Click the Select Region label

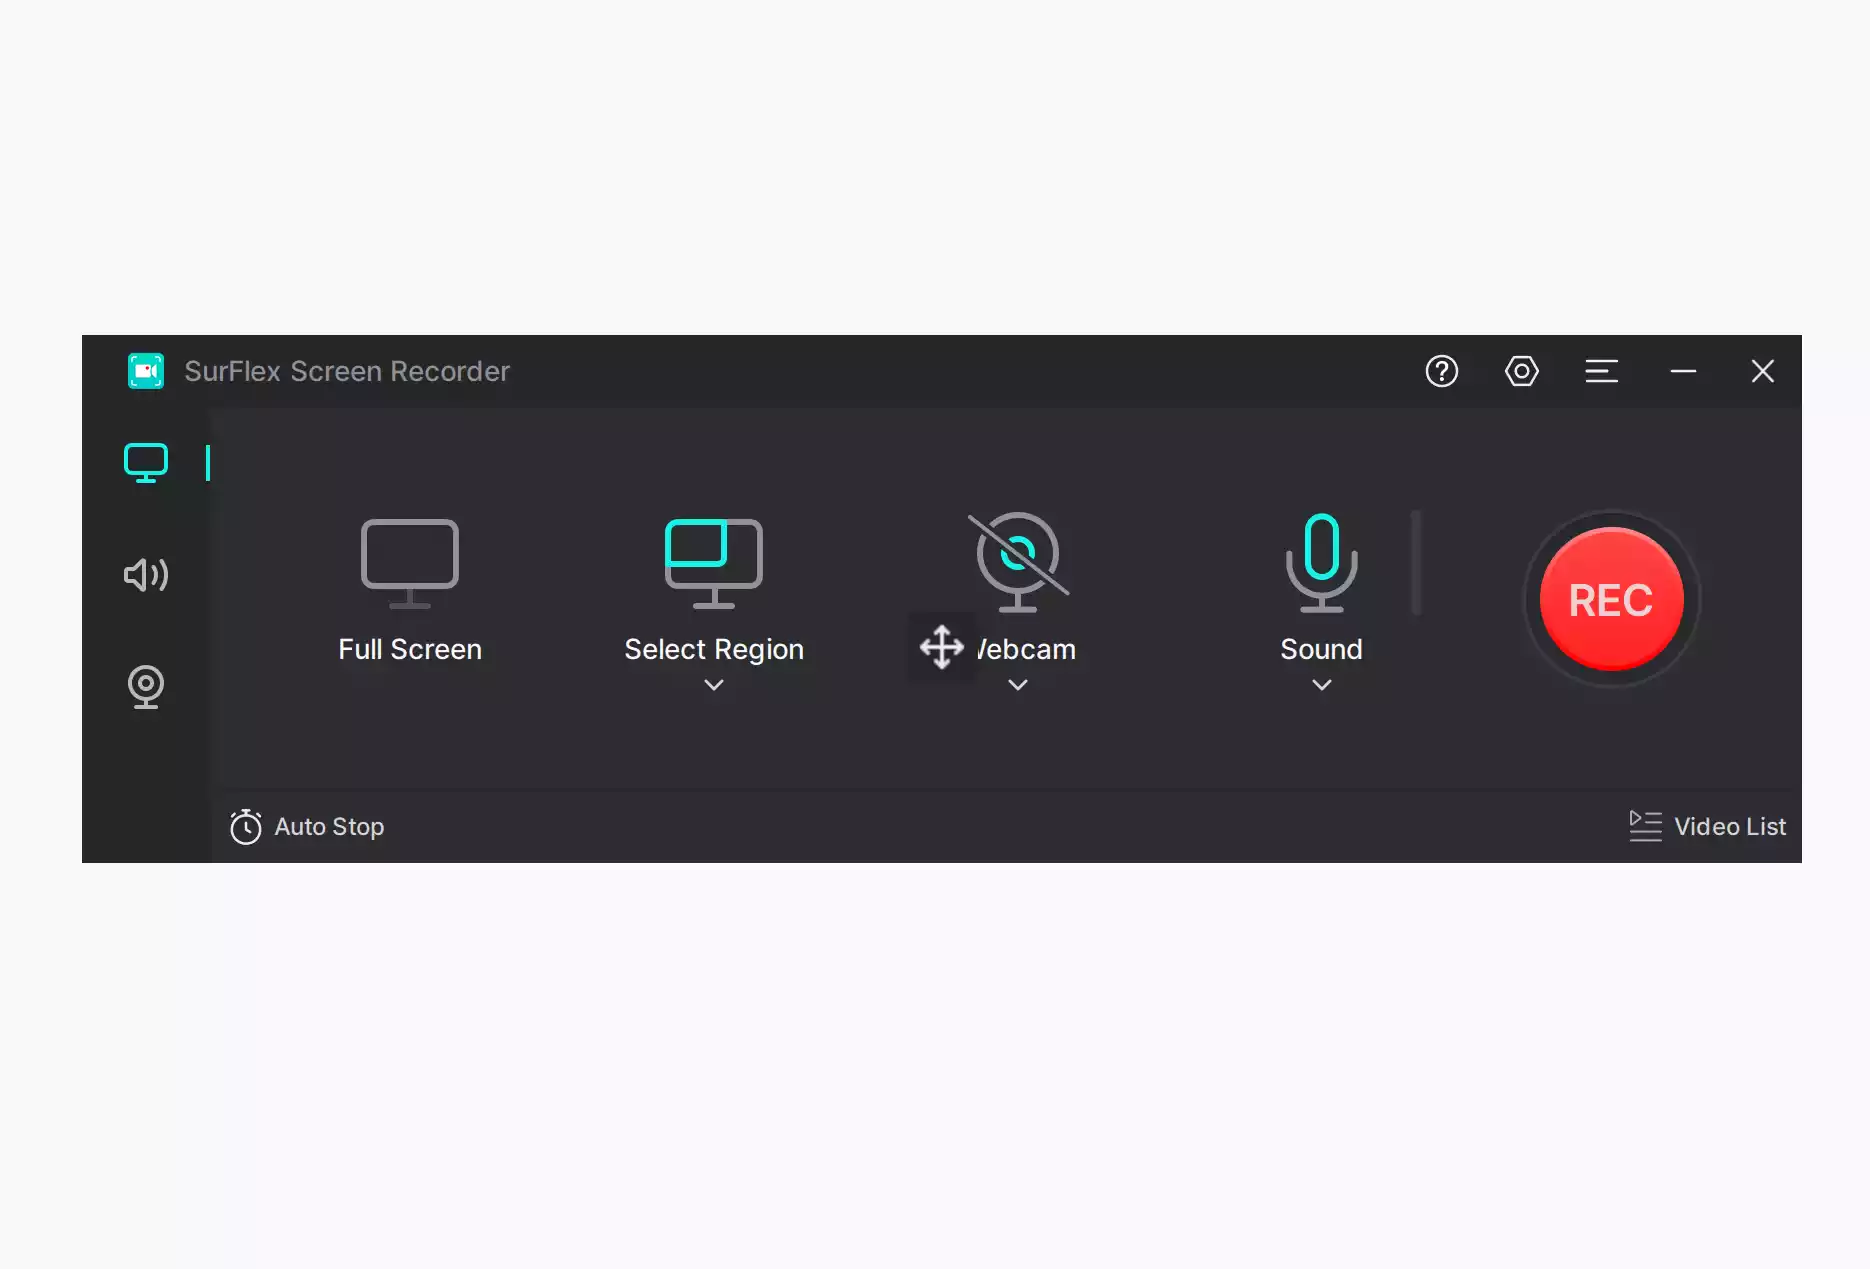714,650
